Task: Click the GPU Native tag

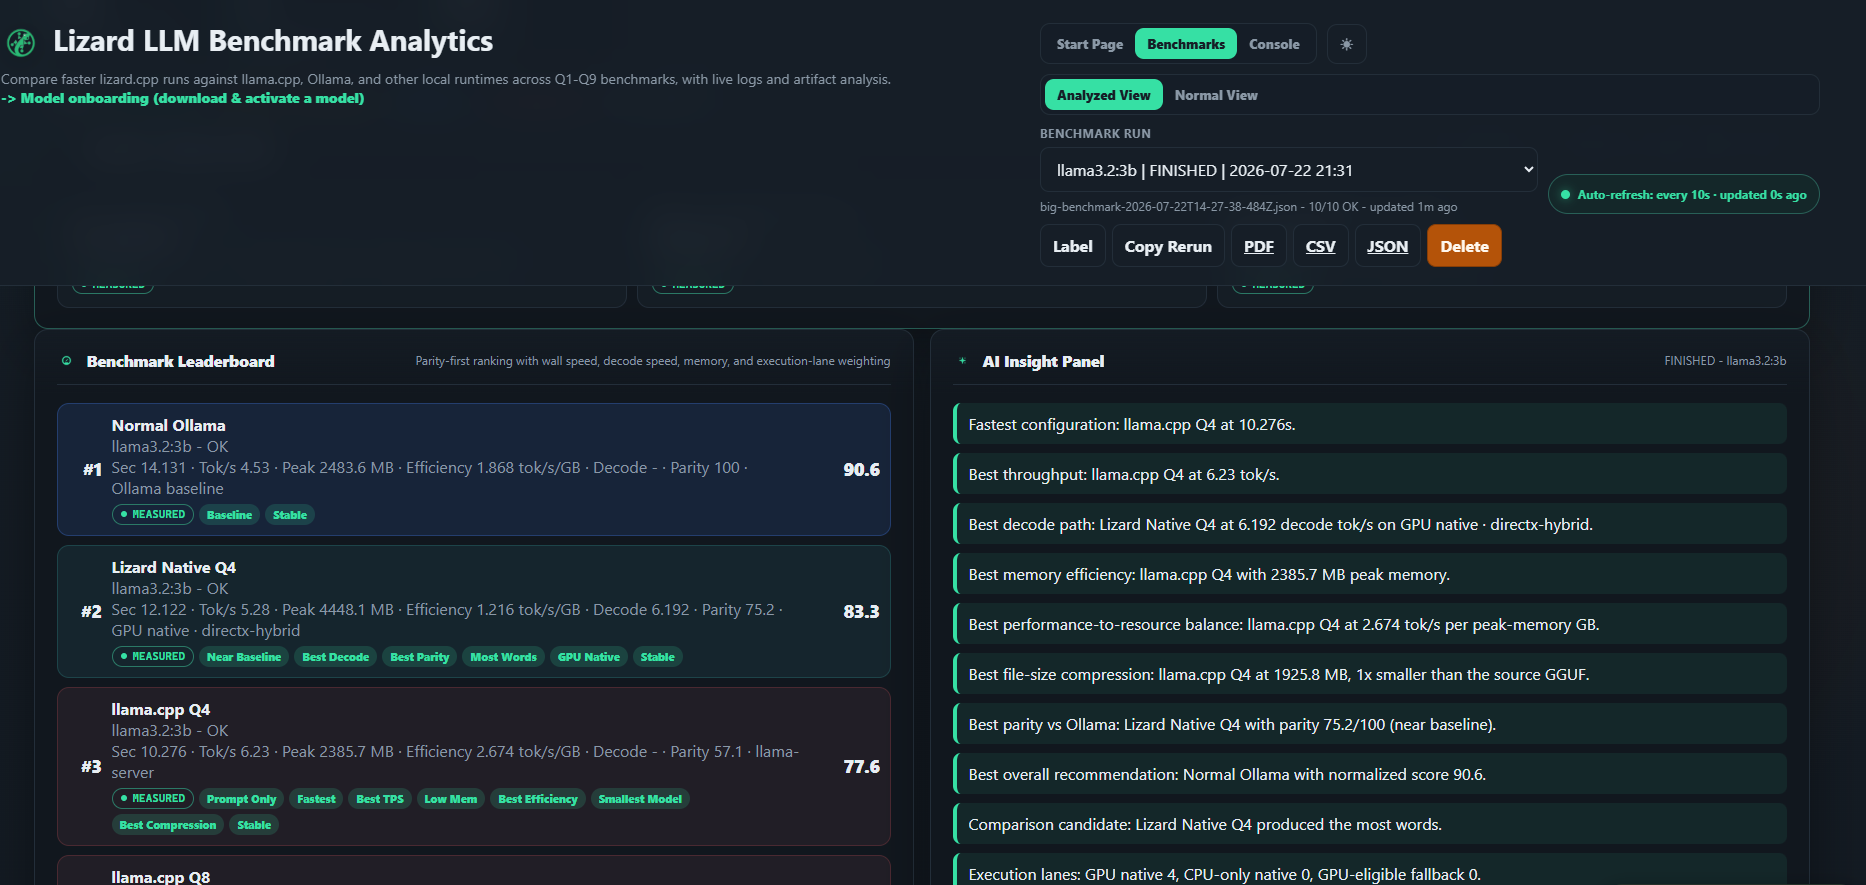Action: [589, 657]
